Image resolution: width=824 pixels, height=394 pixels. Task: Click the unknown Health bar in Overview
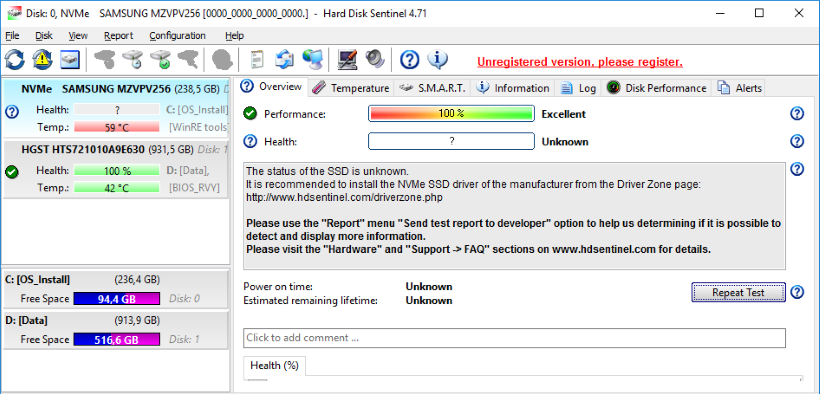(x=451, y=141)
